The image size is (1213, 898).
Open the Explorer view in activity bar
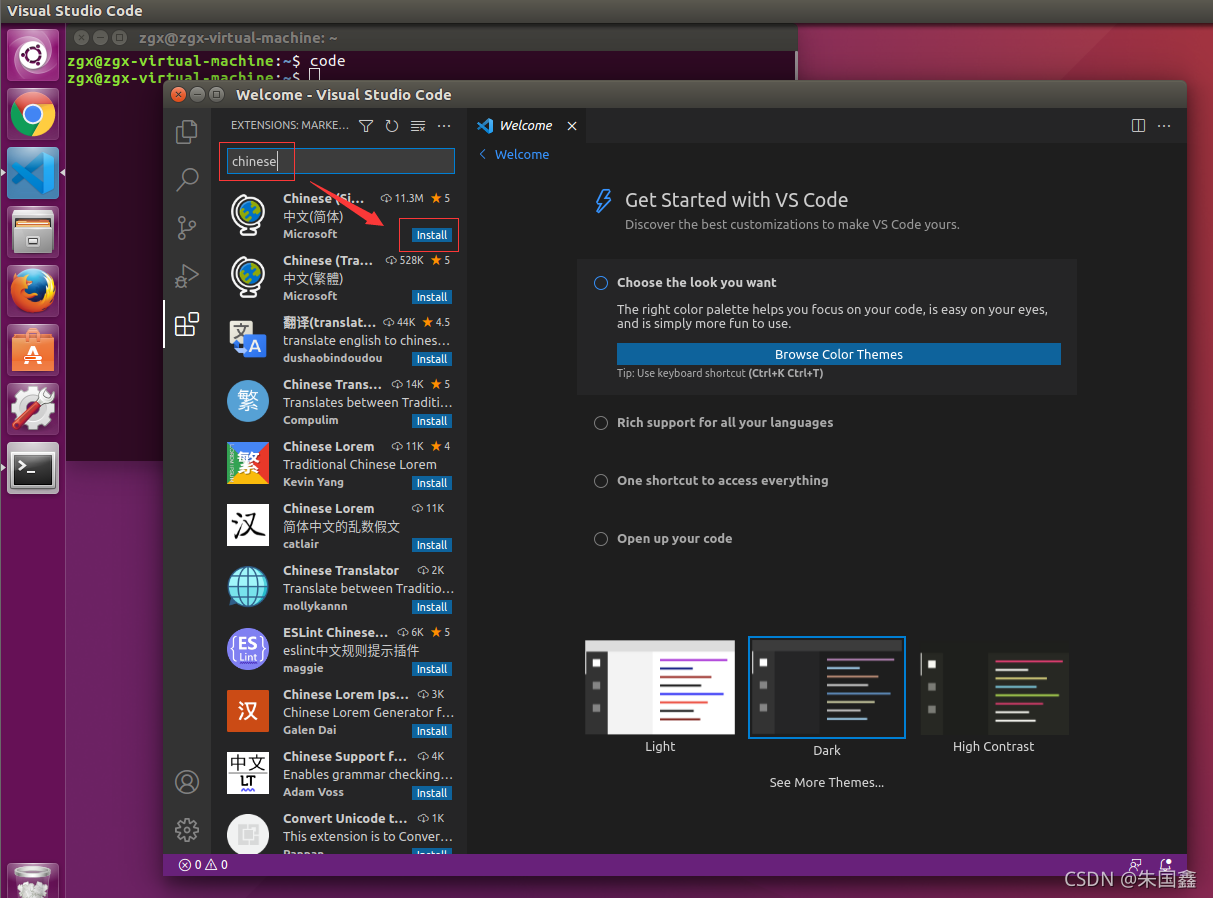pos(187,131)
